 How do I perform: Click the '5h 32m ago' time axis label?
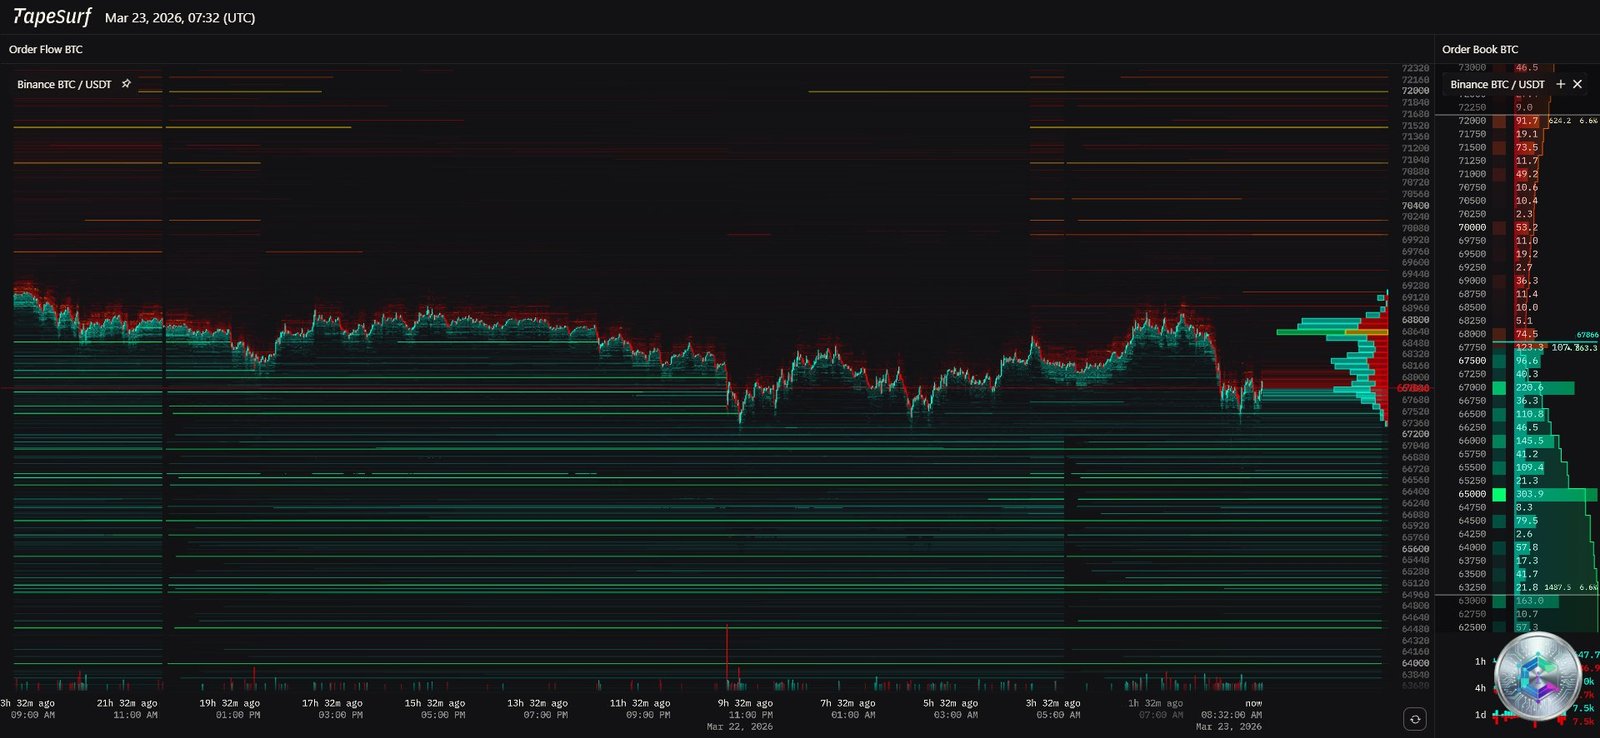point(950,703)
